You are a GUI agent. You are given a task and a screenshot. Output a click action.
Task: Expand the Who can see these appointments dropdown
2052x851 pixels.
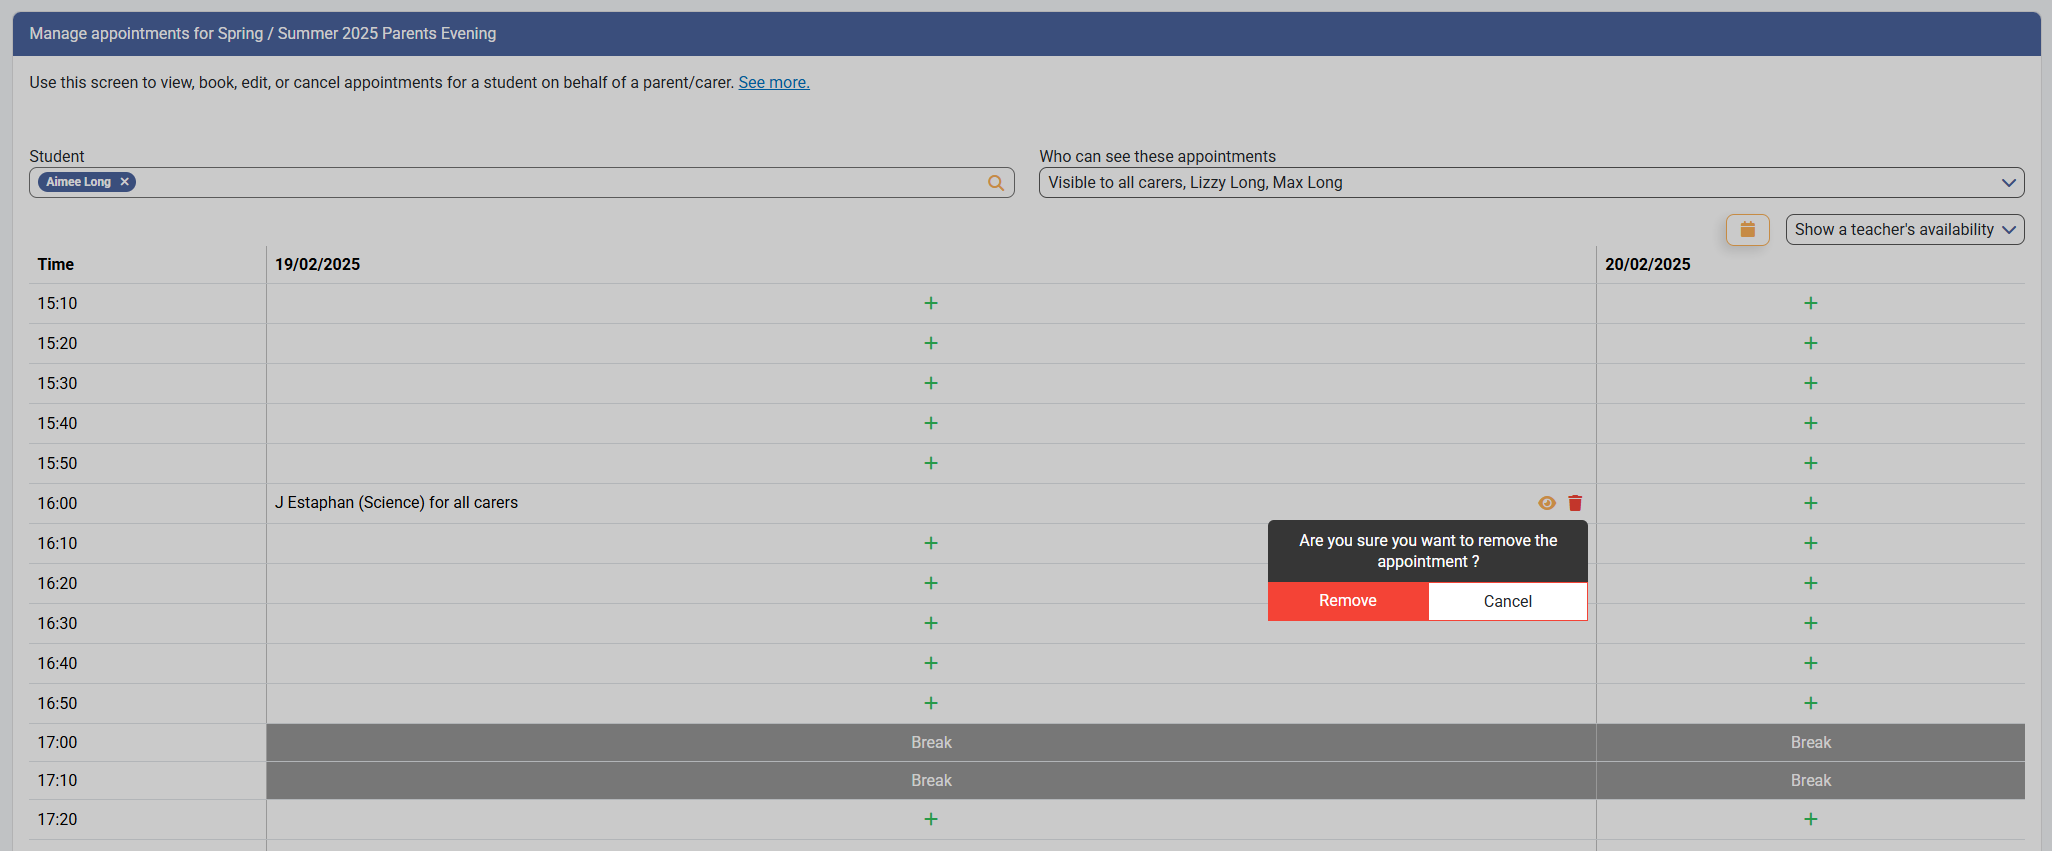(1530, 183)
